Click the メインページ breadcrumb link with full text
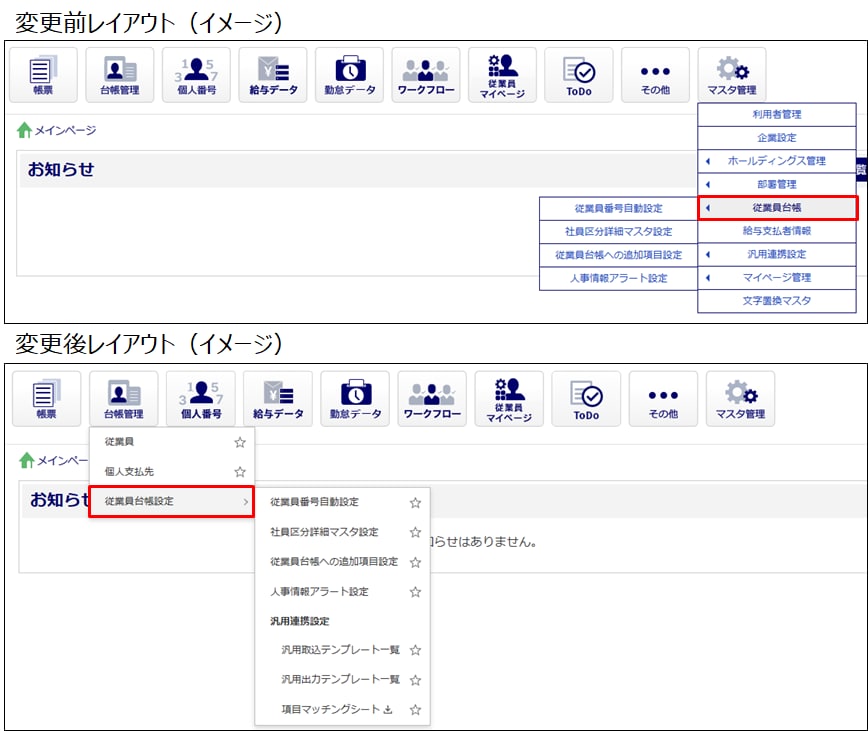The width and height of the screenshot is (868, 731). pos(65,131)
